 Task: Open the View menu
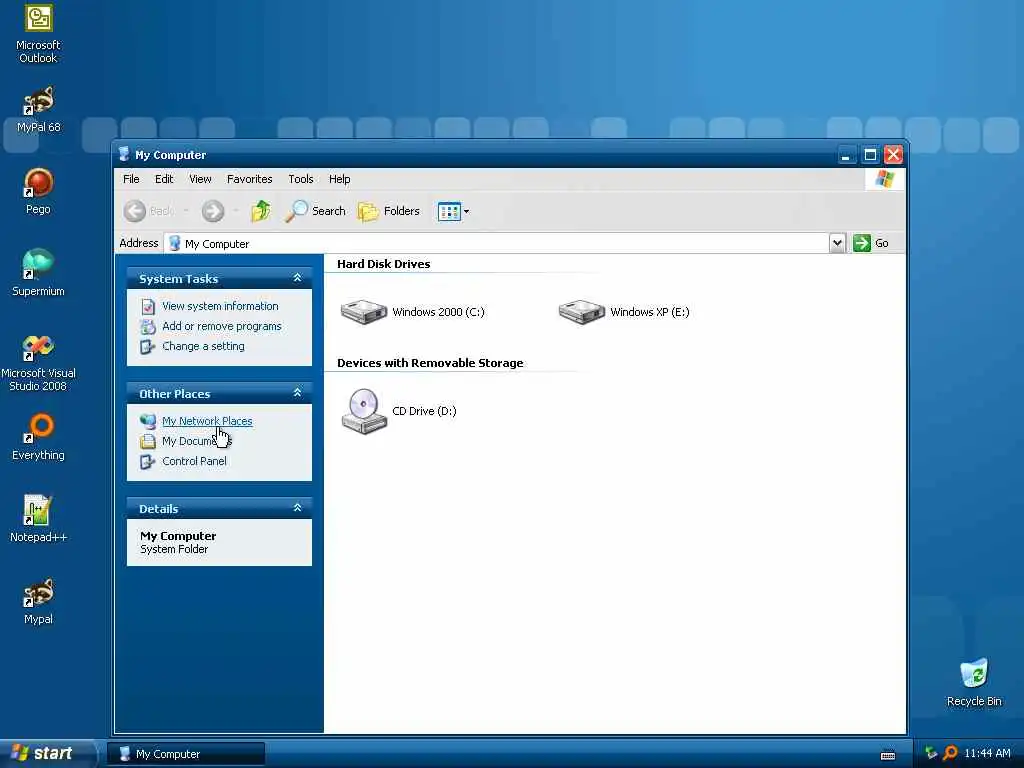pos(200,179)
